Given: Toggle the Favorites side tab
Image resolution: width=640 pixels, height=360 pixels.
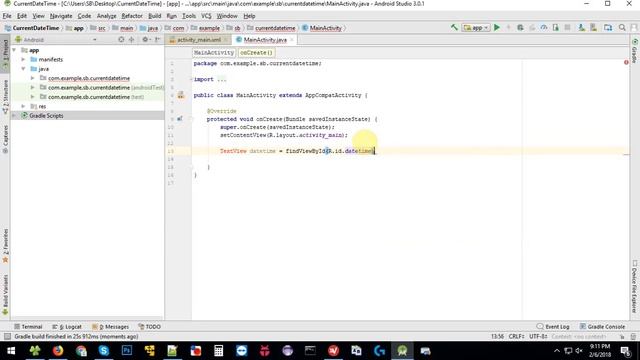Looking at the screenshot, I should point(5,247).
